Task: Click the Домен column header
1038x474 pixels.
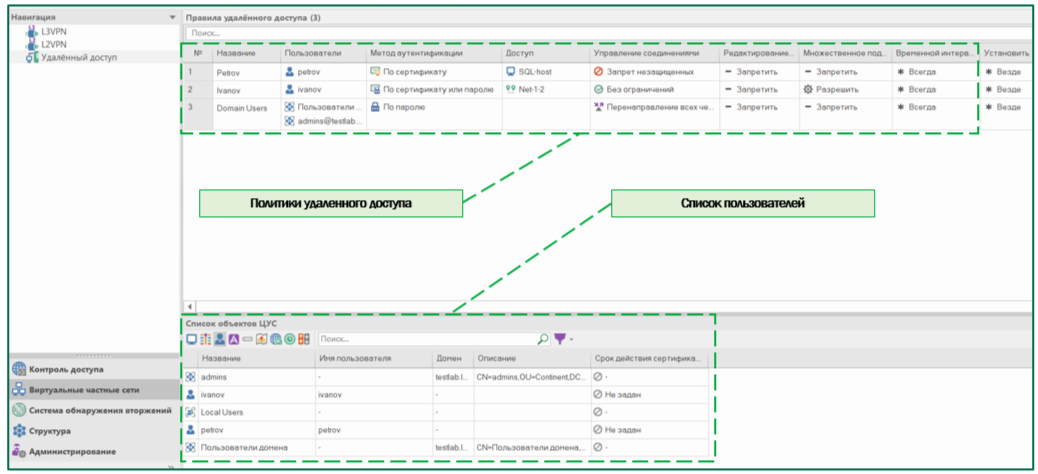Action: coord(453,358)
